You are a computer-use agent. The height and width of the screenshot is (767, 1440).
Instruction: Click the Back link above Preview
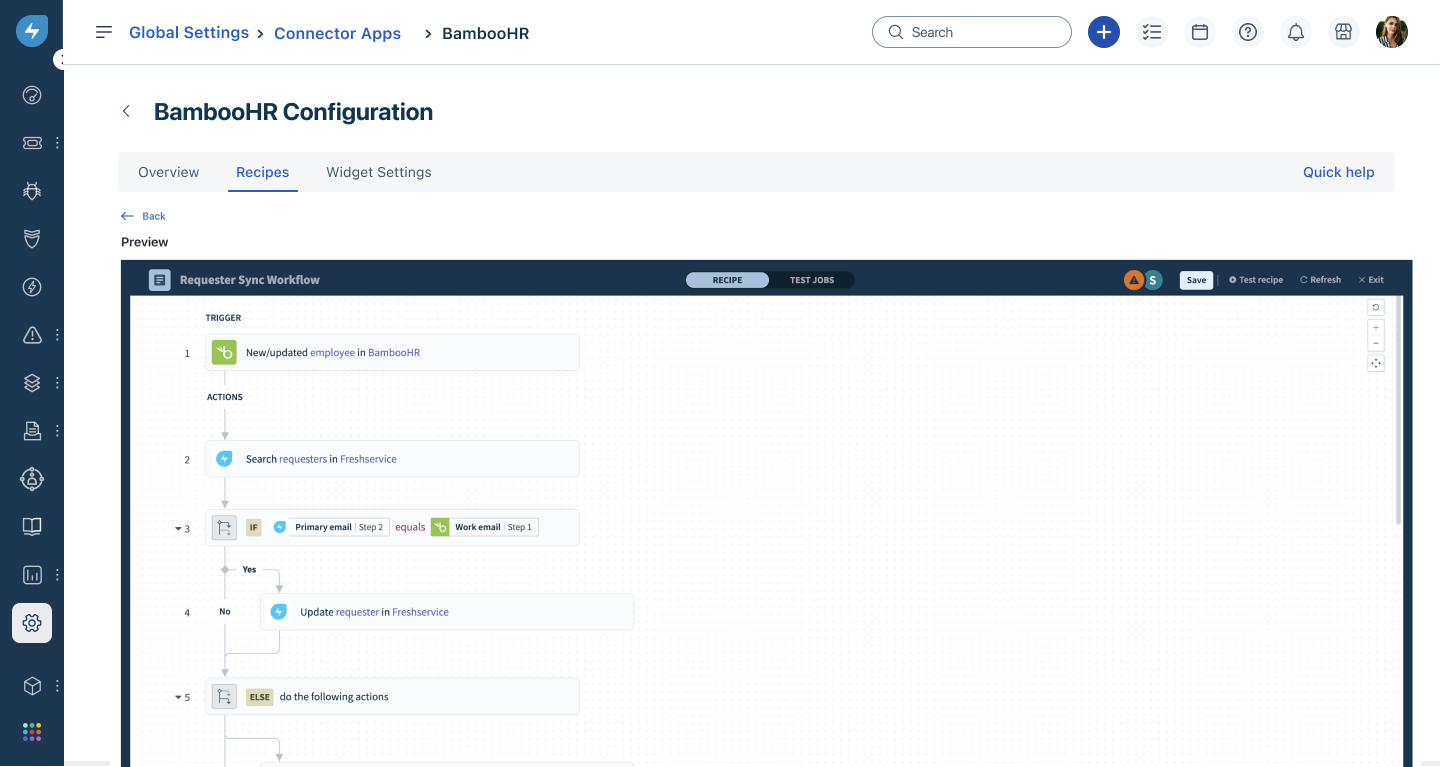click(x=143, y=216)
